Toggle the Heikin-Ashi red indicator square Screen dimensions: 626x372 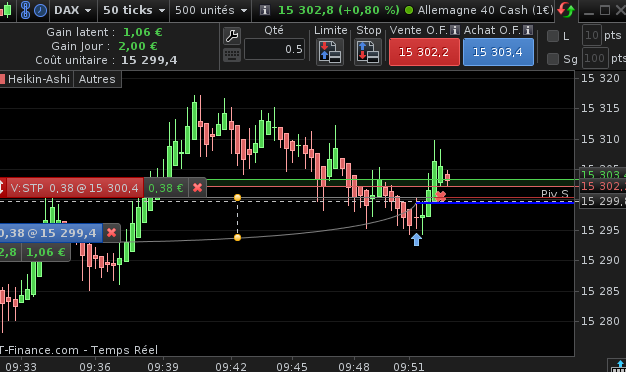(x=2, y=79)
